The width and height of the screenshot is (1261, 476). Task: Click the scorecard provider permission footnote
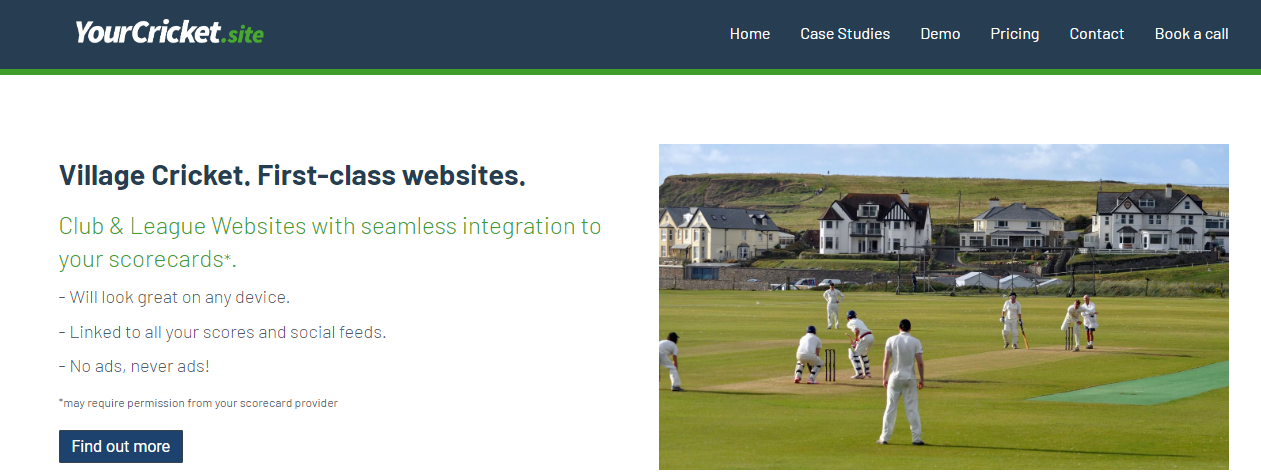coord(198,403)
